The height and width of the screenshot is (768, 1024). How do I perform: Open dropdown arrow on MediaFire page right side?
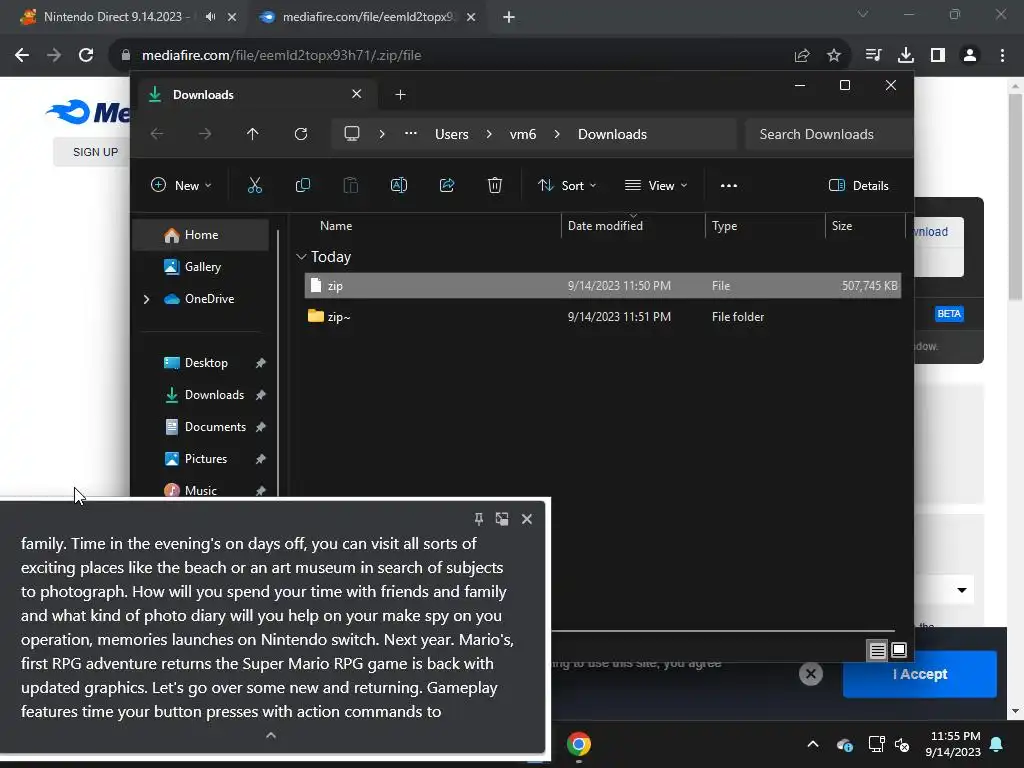[x=962, y=590]
